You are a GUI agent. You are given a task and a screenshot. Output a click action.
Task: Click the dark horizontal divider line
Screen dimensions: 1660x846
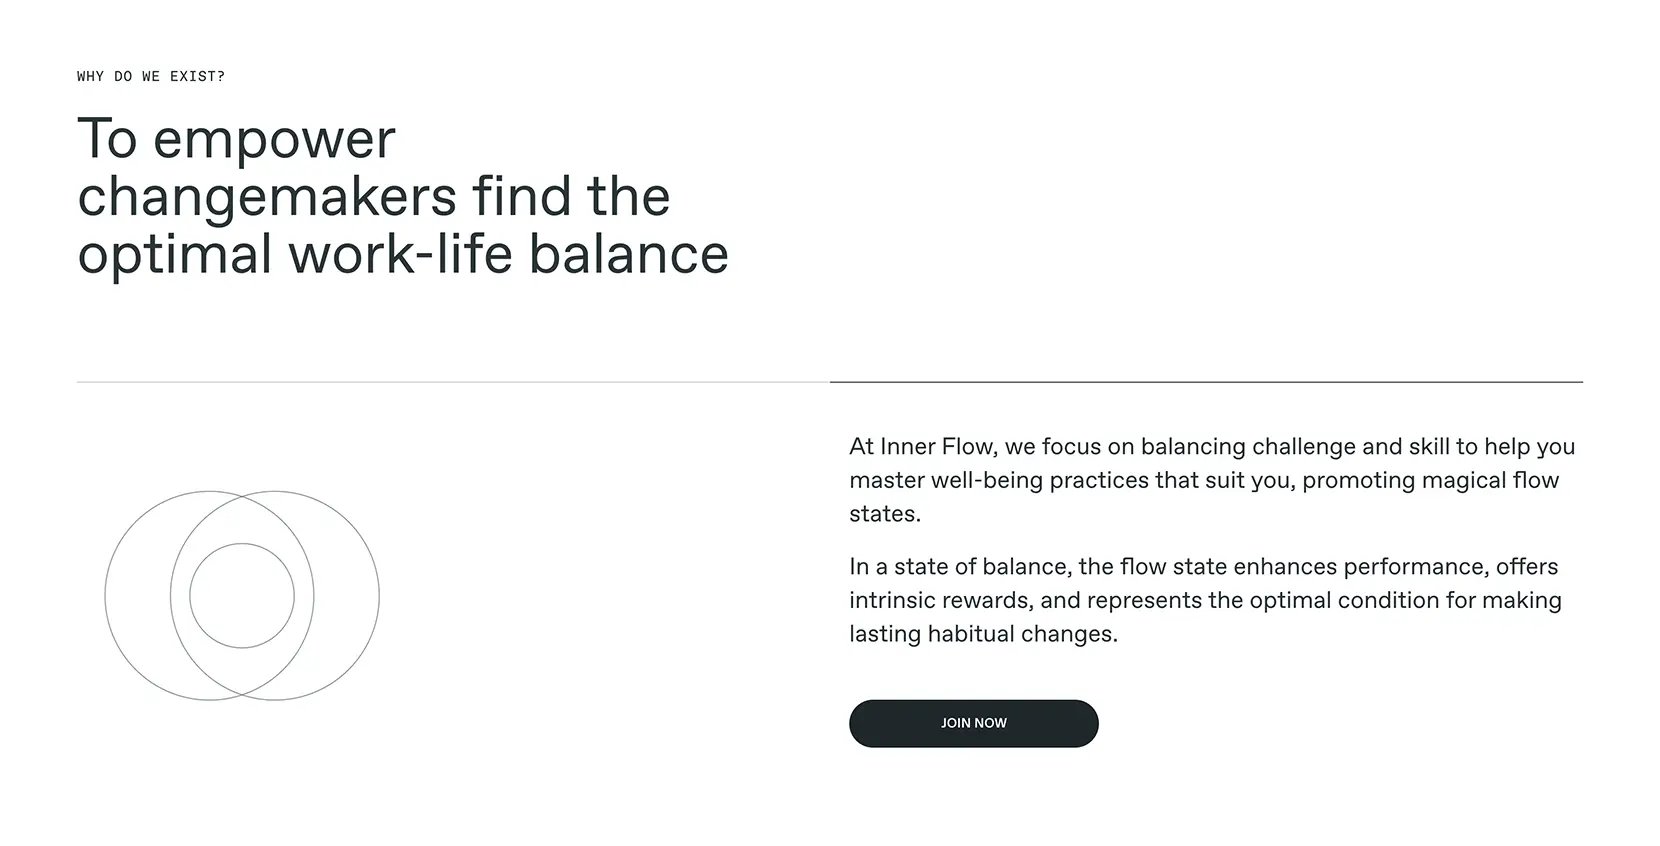(1206, 382)
